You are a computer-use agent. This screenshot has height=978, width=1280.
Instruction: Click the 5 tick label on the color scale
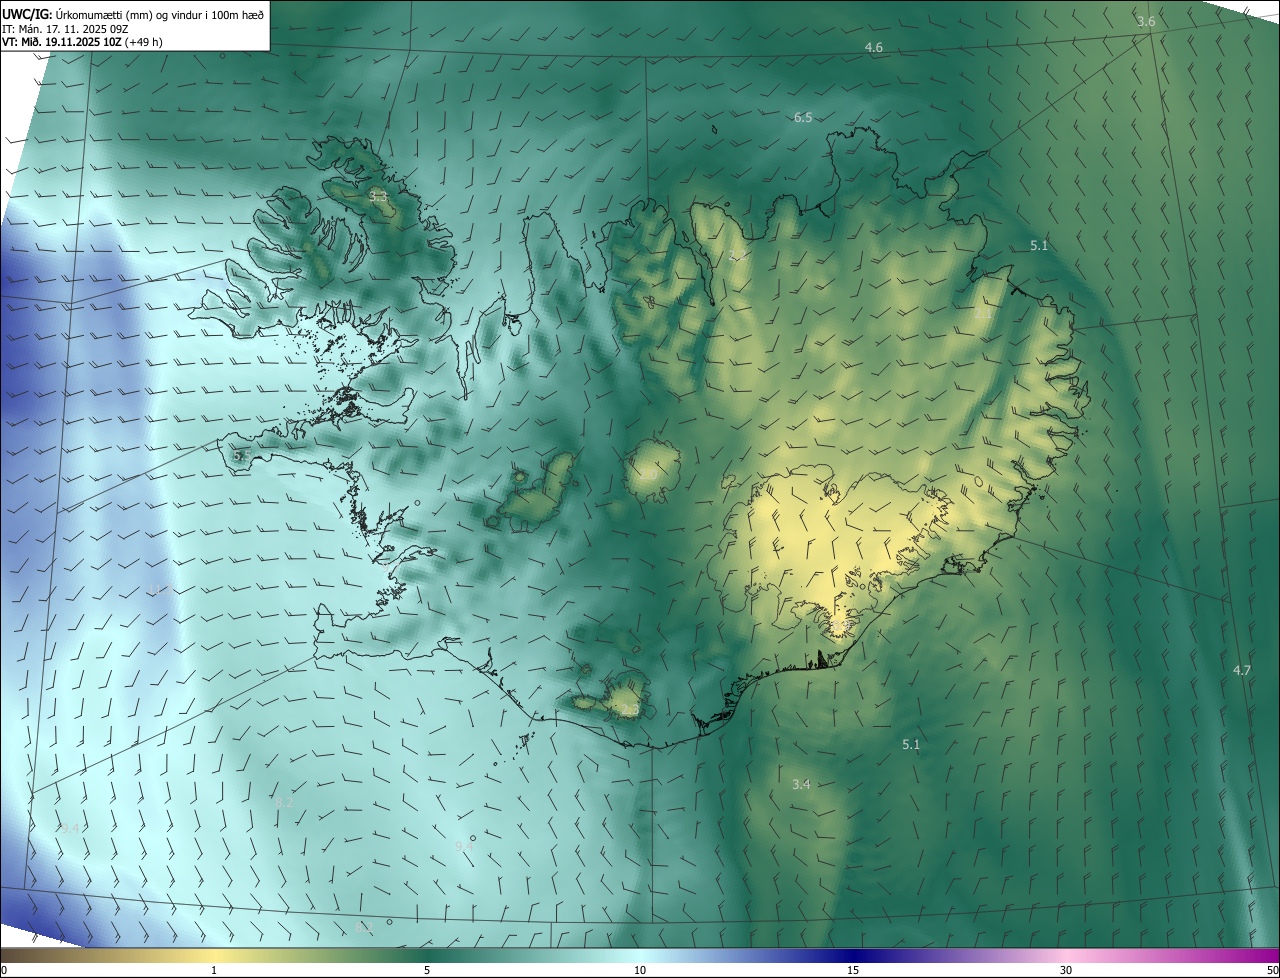pos(427,971)
